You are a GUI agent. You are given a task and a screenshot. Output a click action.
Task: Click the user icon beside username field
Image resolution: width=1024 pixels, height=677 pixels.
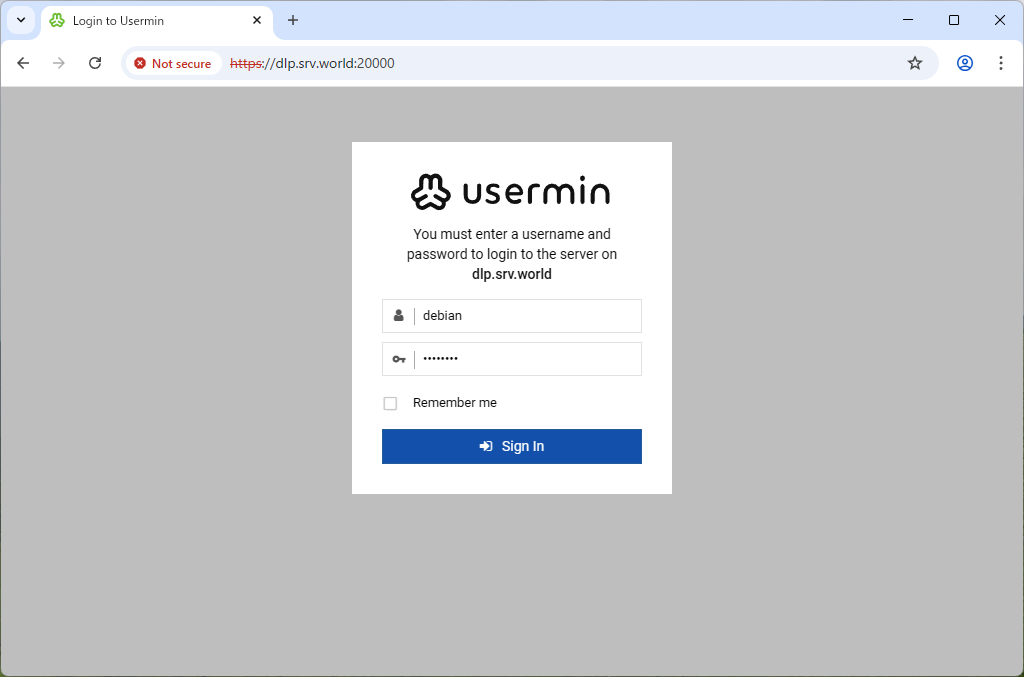point(398,316)
